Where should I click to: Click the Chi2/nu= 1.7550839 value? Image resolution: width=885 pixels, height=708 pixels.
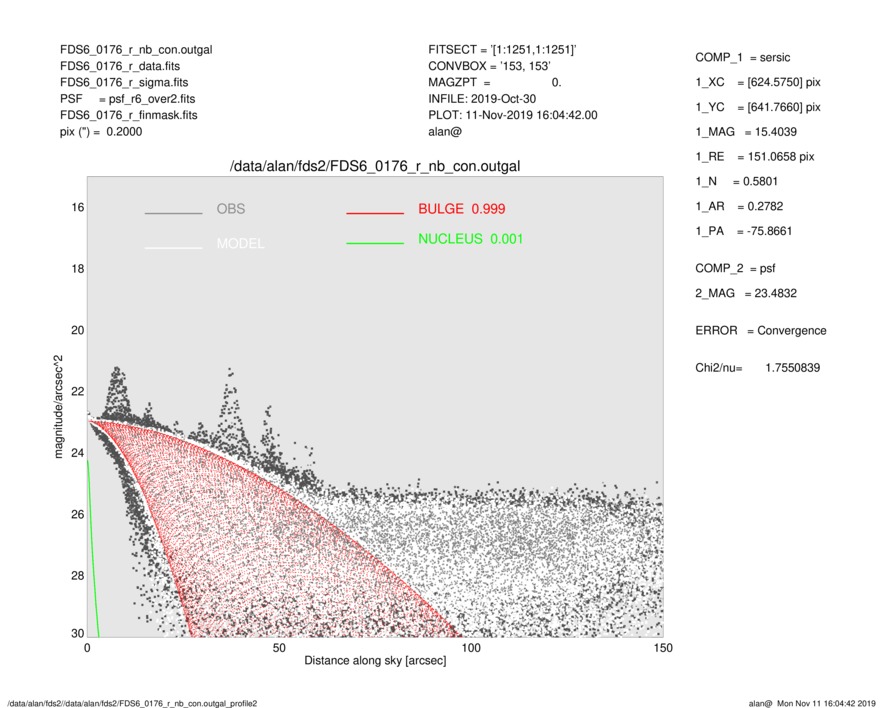coord(757,368)
